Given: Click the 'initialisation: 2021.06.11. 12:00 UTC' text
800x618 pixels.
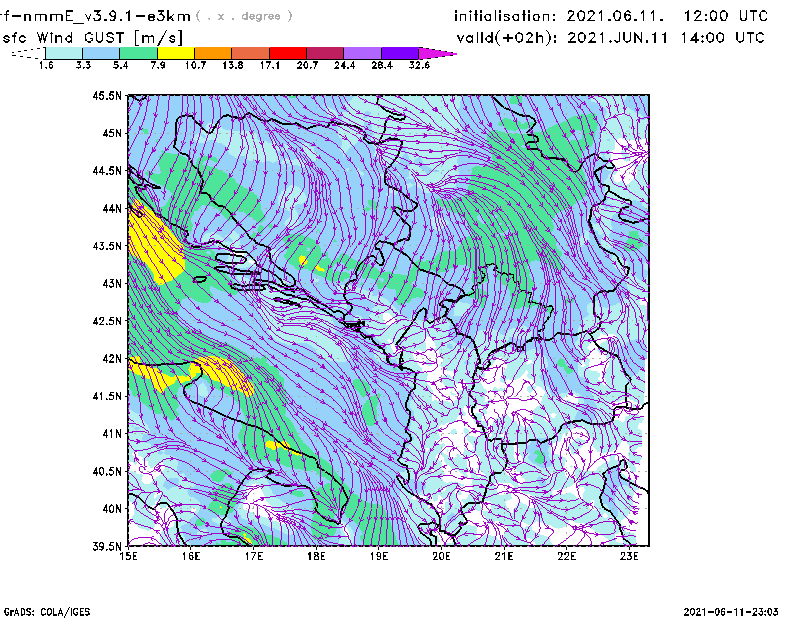Looking at the screenshot, I should click(x=611, y=16).
